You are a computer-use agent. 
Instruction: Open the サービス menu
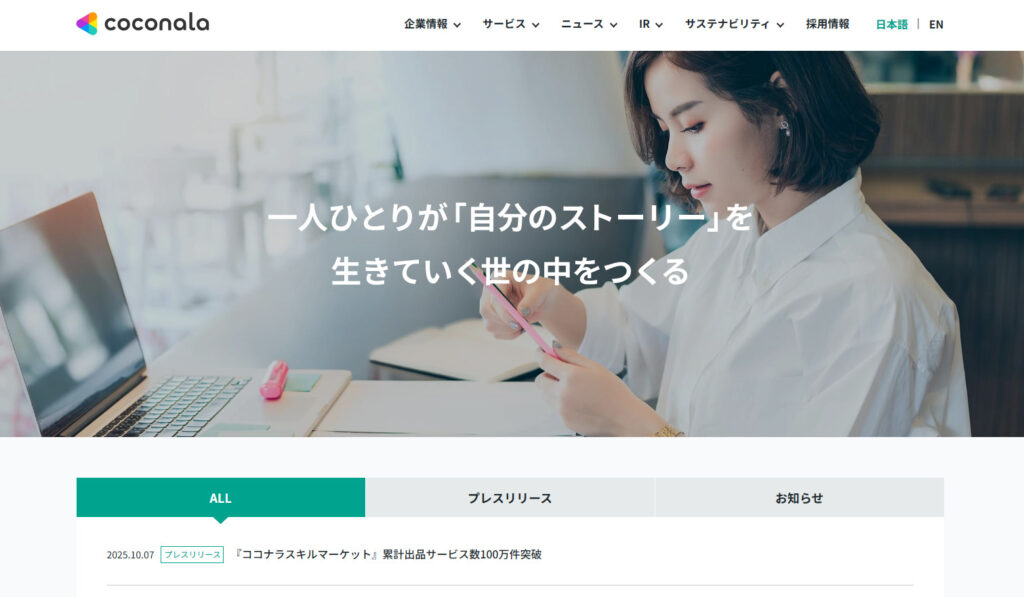tap(504, 24)
